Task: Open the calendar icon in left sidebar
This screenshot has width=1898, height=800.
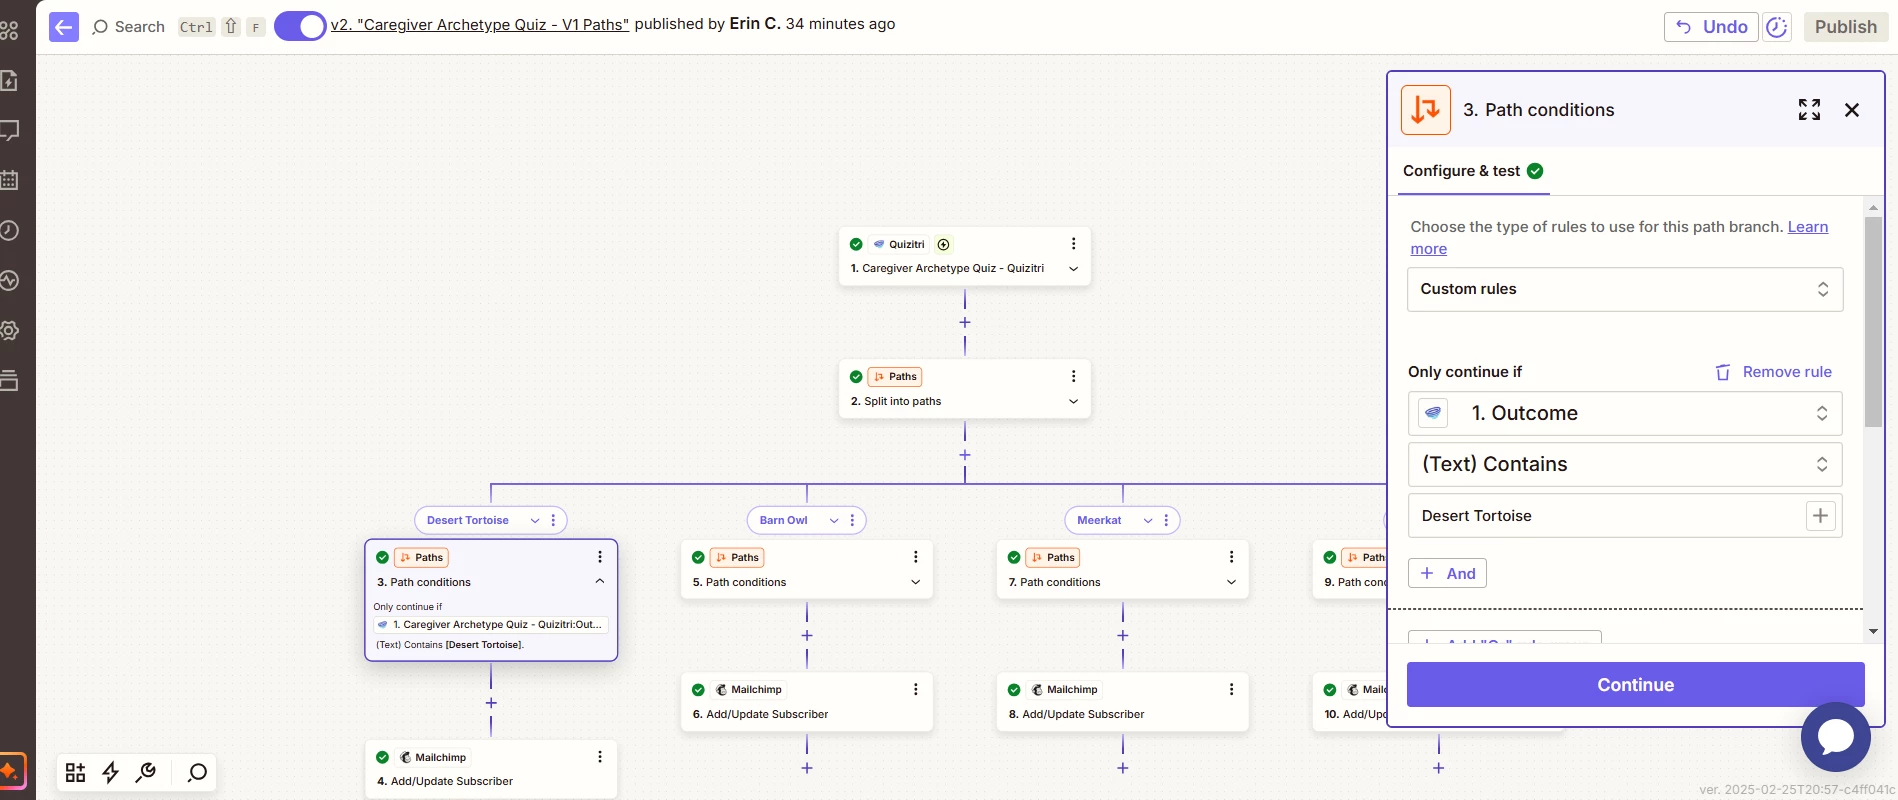Action: point(9,180)
